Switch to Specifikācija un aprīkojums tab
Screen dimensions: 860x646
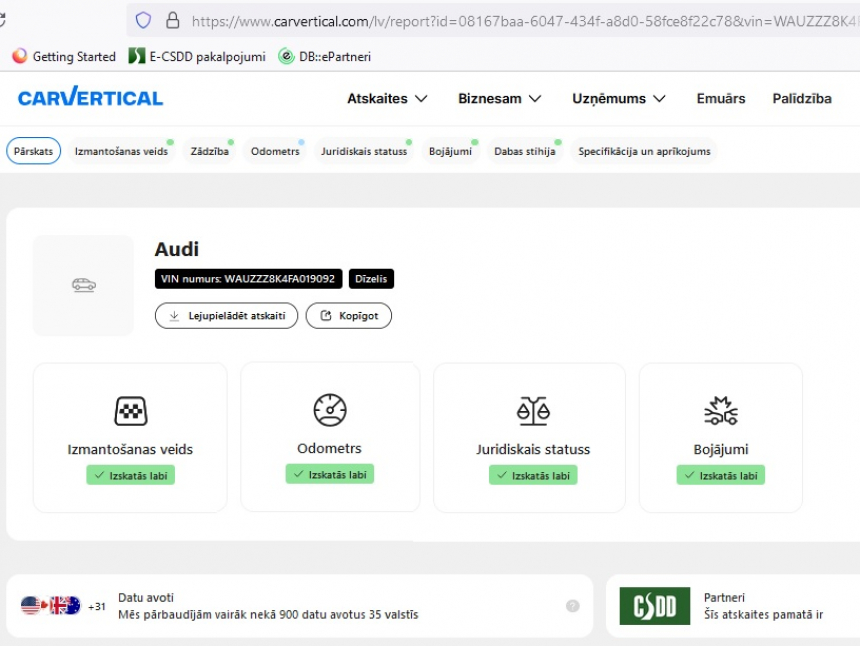[644, 151]
